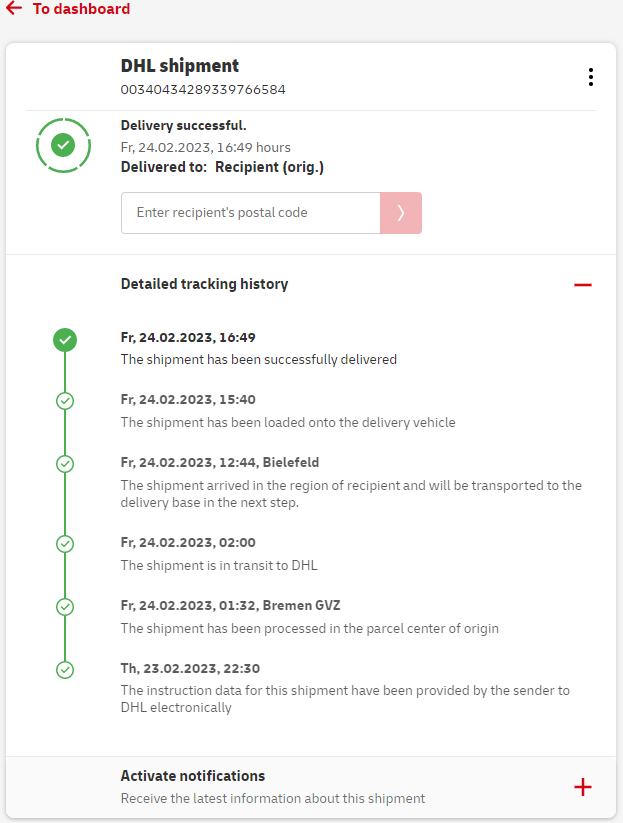
Task: Click the 02:00 in transit timeline checkmark
Action: 65,544
